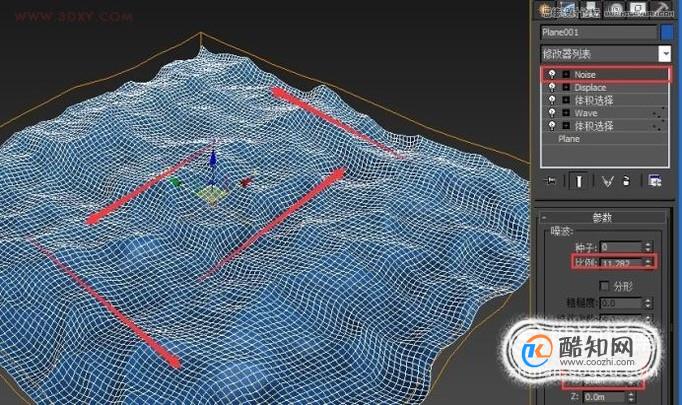The image size is (682, 405).
Task: Click the 种子 seed value field
Action: click(621, 247)
